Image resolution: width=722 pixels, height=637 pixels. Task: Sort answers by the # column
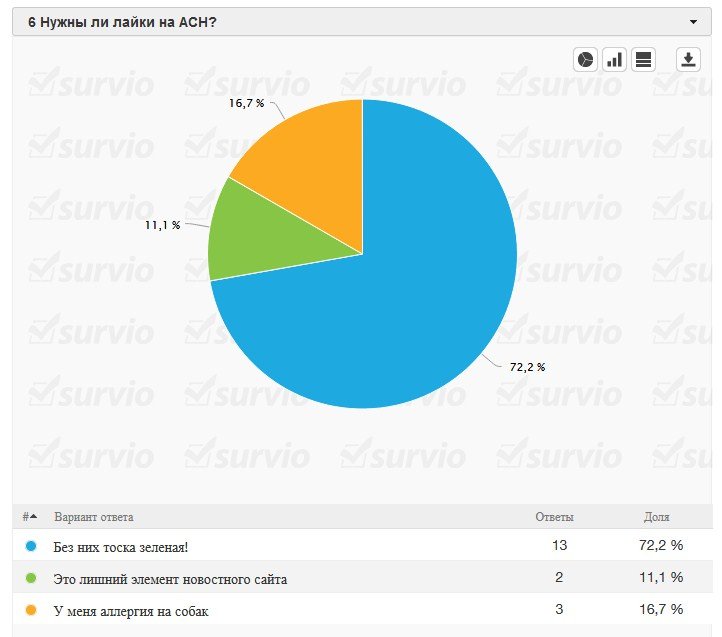pos(30,517)
